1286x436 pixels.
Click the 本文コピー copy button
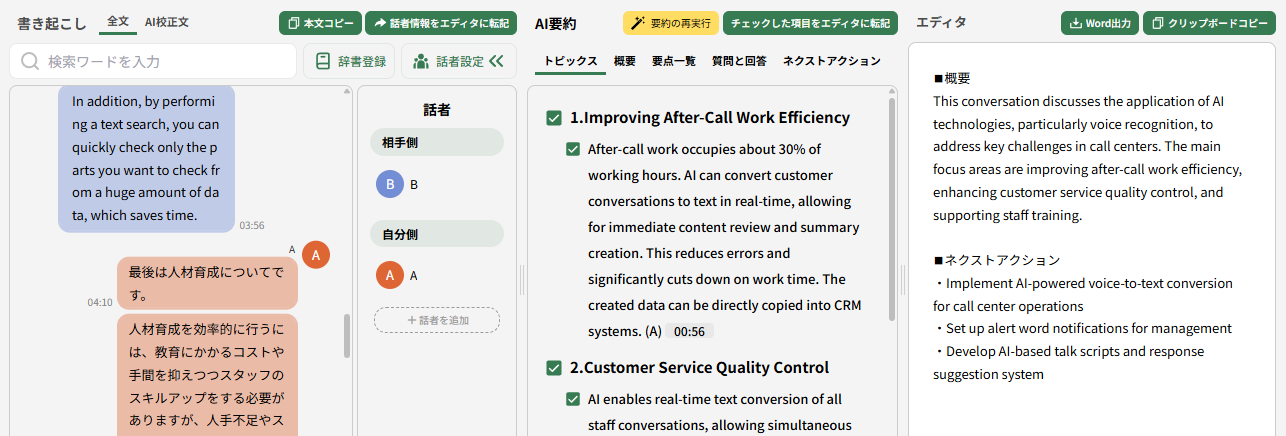point(320,23)
